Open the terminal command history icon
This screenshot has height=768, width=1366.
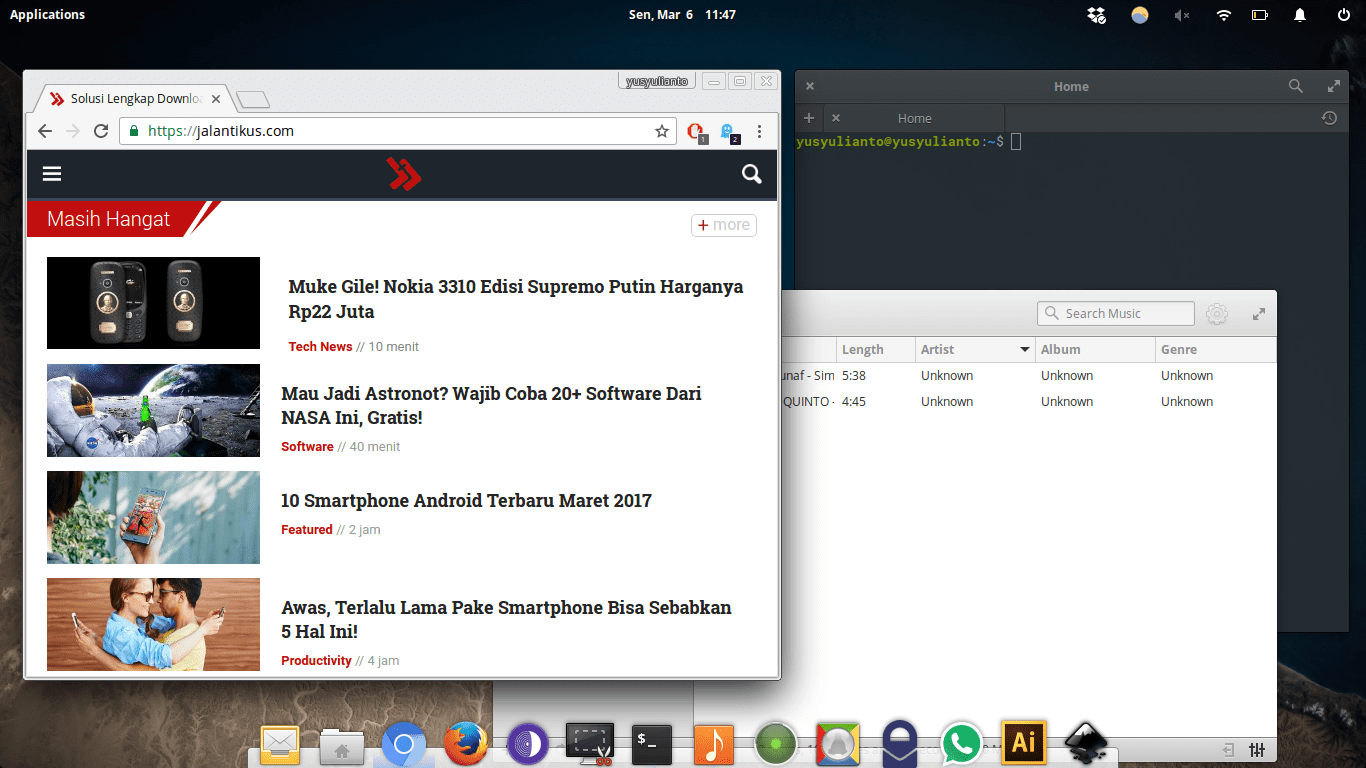(1329, 118)
